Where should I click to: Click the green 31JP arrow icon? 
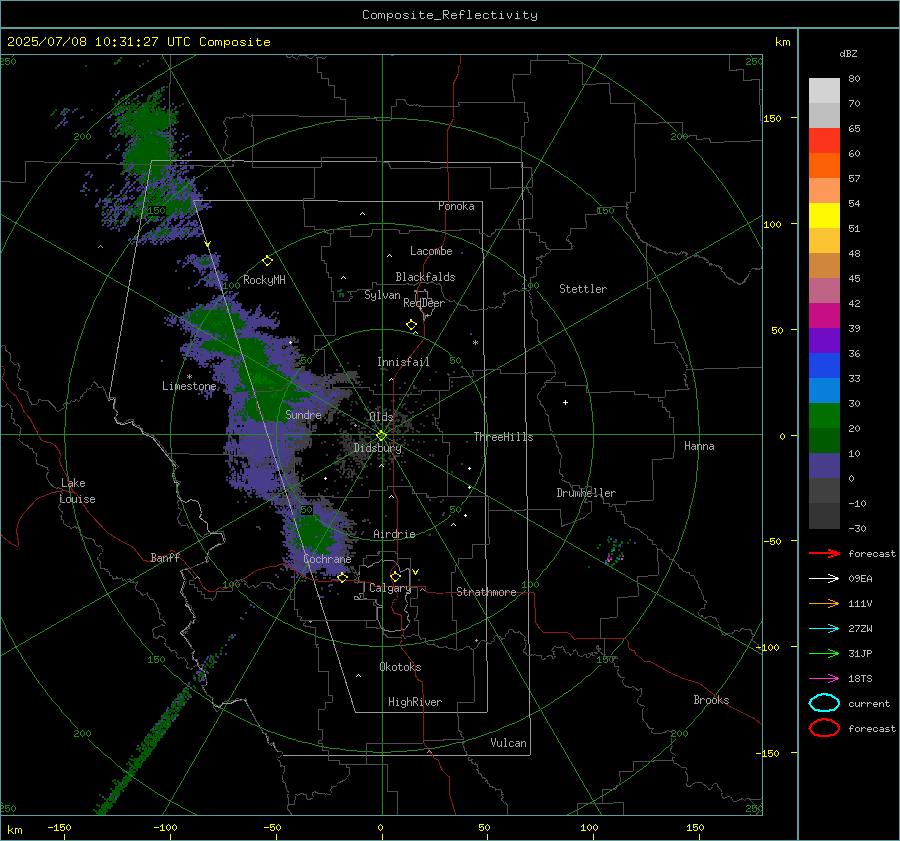824,653
